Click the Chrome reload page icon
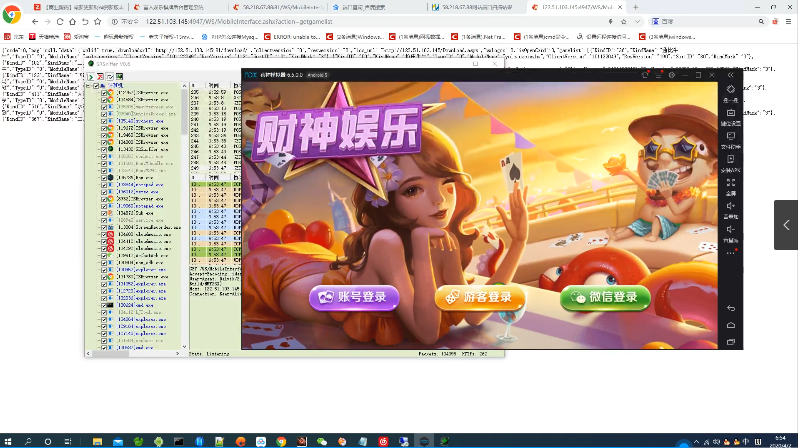Viewport: 798px width, 448px height. coord(62,20)
